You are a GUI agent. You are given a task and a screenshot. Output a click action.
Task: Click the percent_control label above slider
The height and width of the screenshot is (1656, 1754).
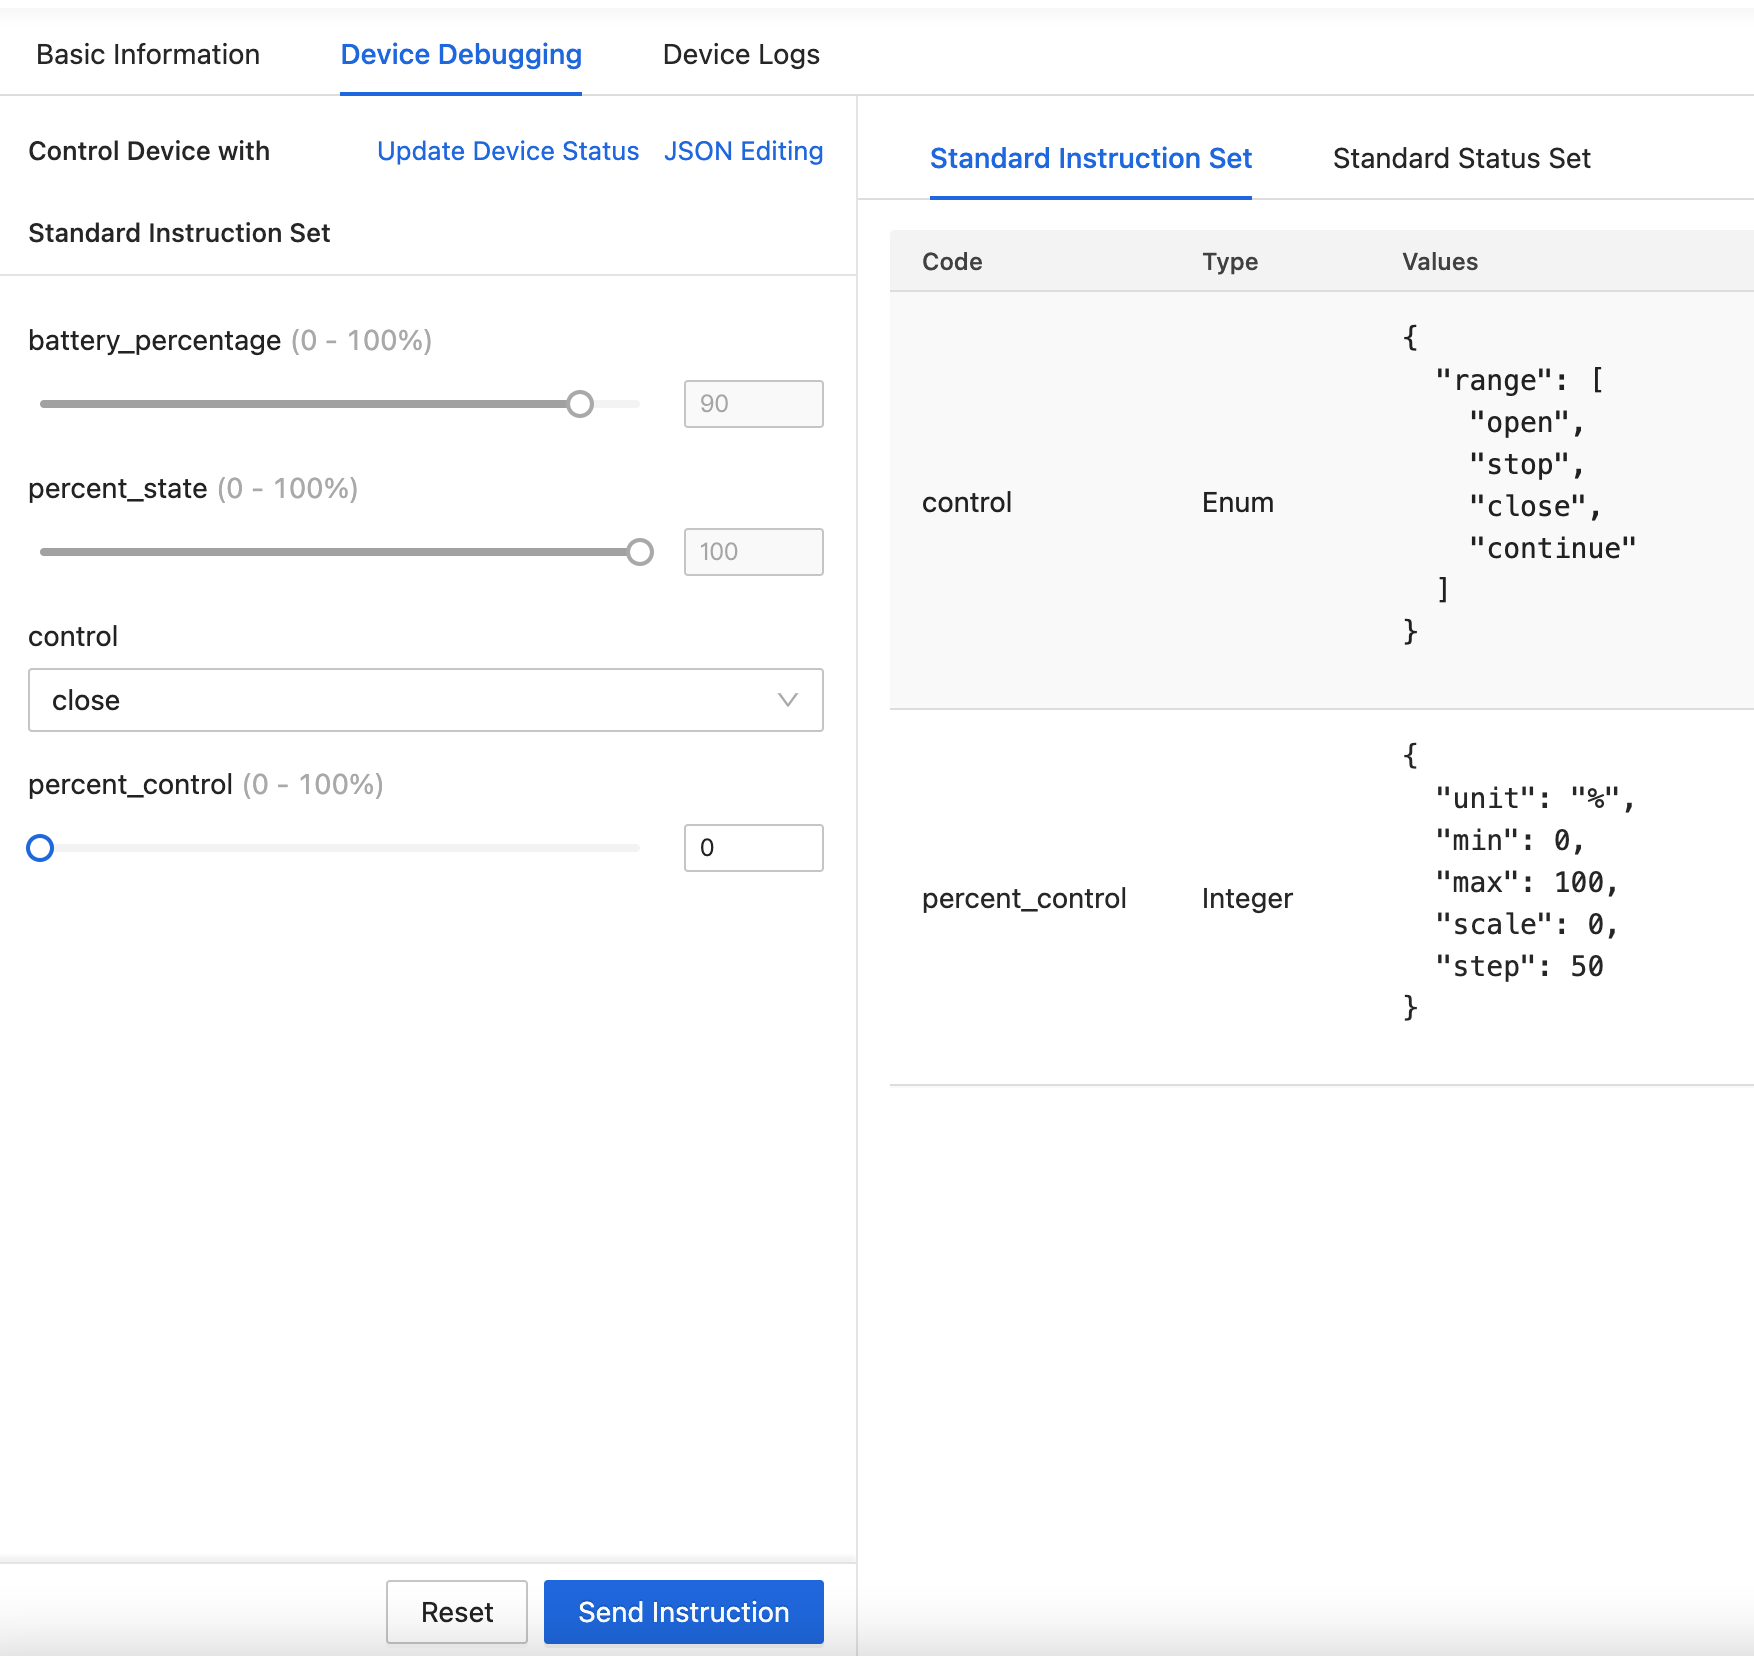coord(130,784)
